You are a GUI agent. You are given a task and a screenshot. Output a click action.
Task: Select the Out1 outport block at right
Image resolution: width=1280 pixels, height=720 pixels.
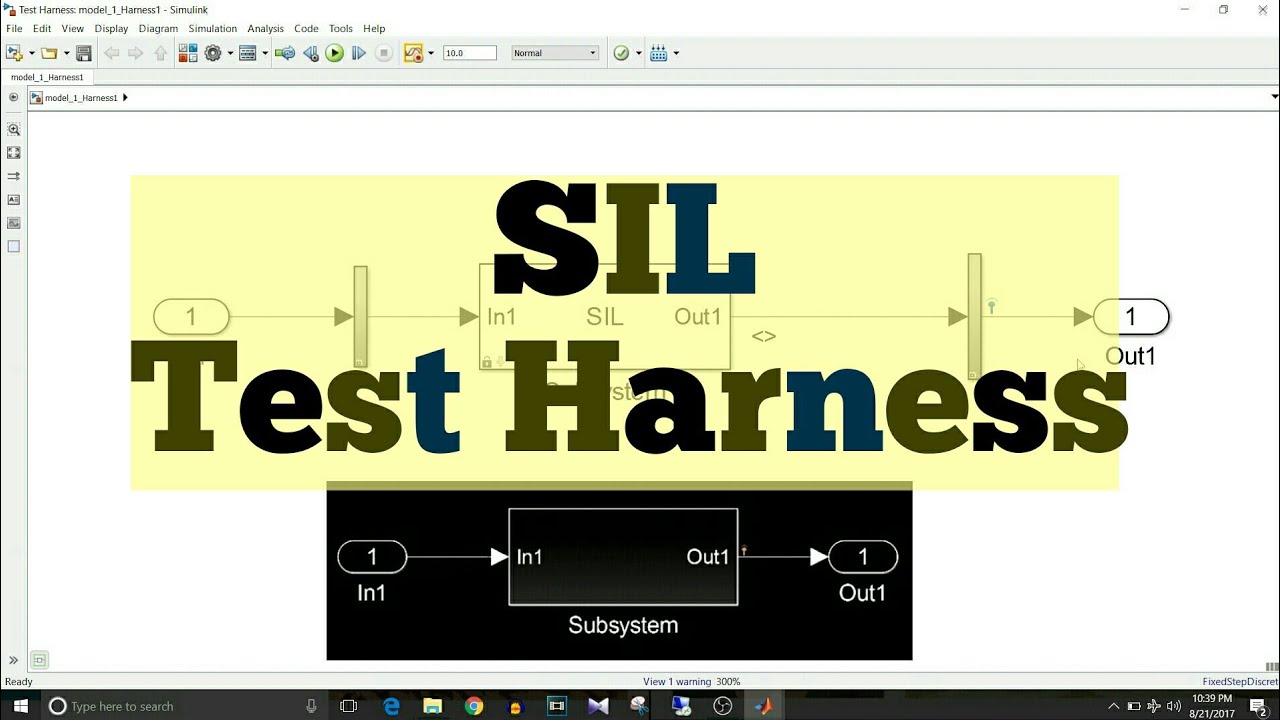click(1131, 317)
